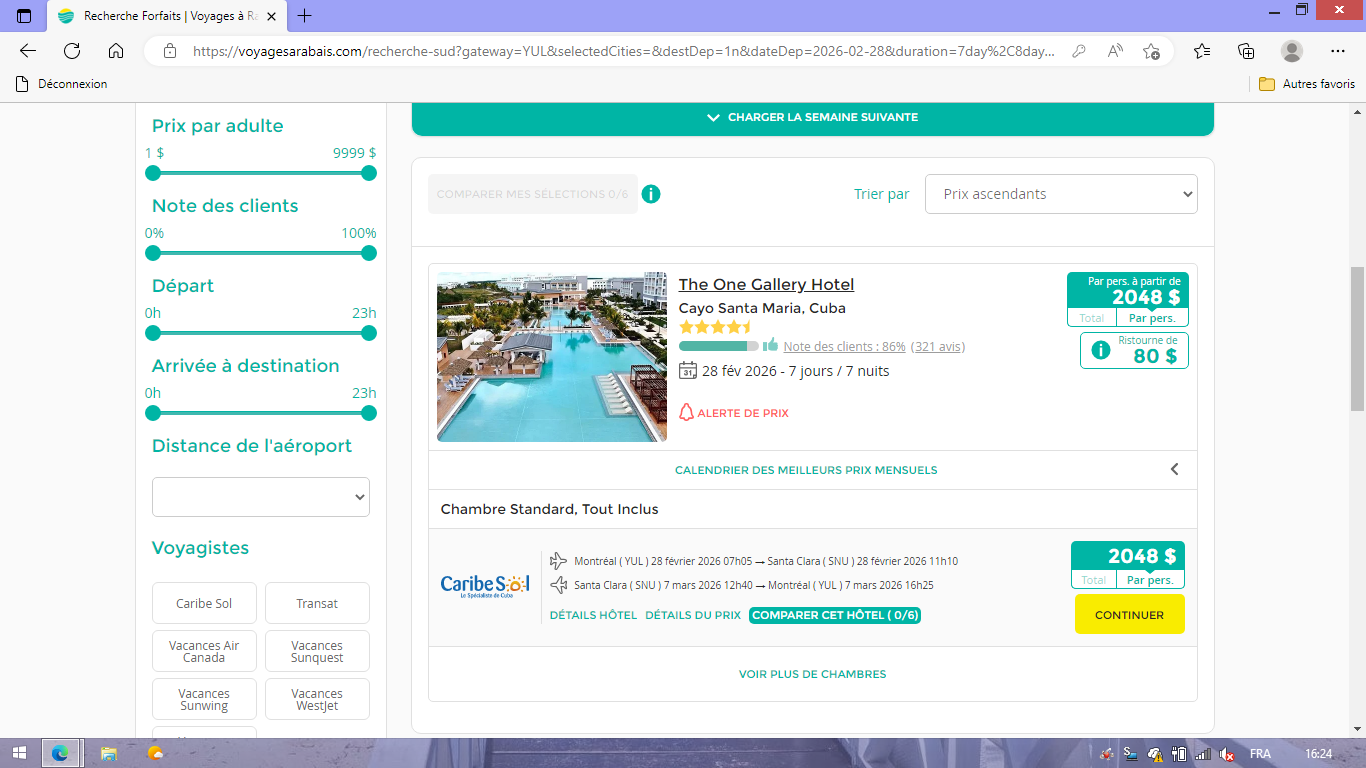1366x768 pixels.
Task: Click the info icon beside Comparer mes sélections
Action: pos(651,194)
